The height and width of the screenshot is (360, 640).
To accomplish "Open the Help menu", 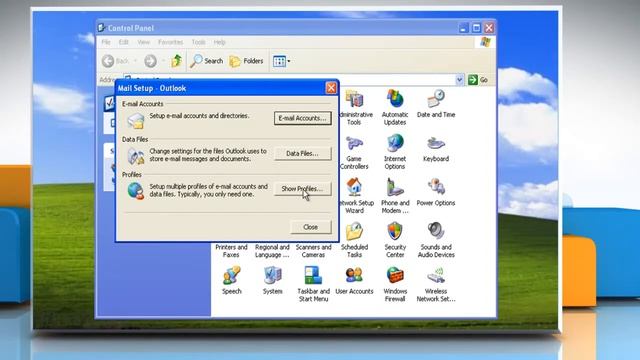I will tap(220, 42).
